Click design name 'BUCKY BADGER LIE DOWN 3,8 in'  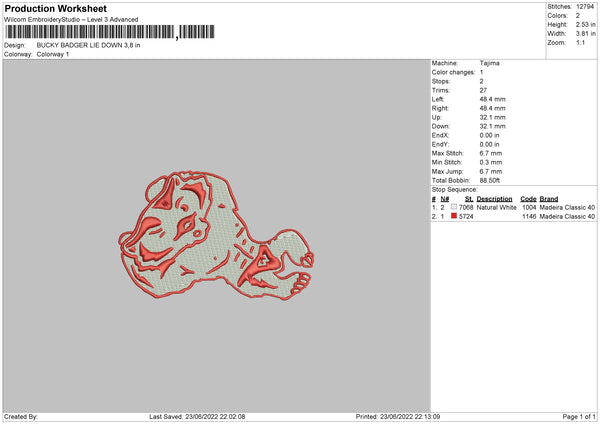click(88, 45)
